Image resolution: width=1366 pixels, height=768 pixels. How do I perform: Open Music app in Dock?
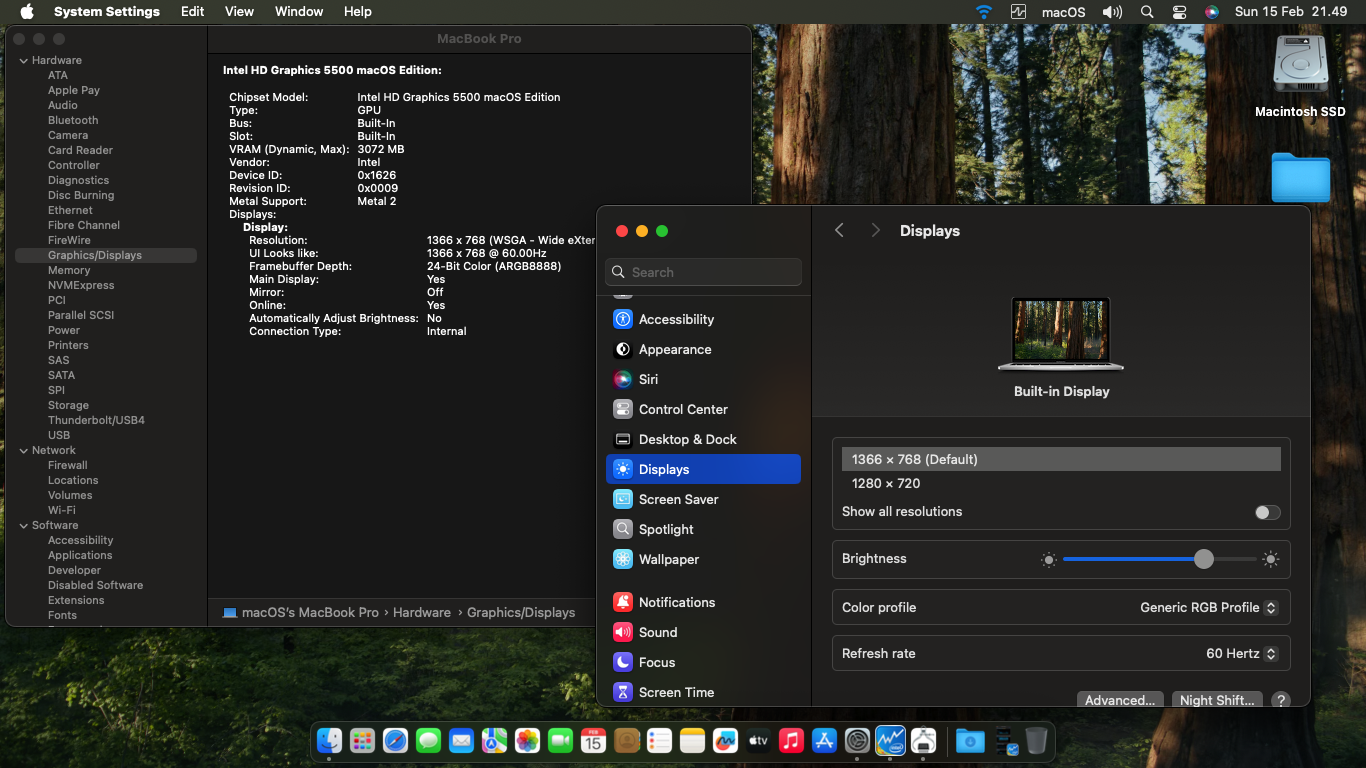(x=791, y=741)
